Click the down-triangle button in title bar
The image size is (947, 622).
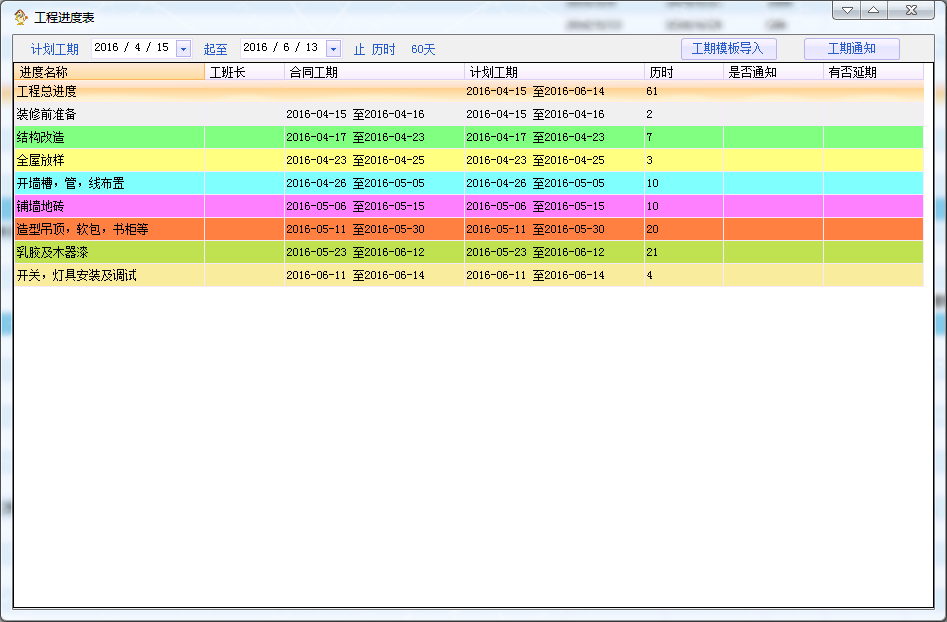pos(847,10)
